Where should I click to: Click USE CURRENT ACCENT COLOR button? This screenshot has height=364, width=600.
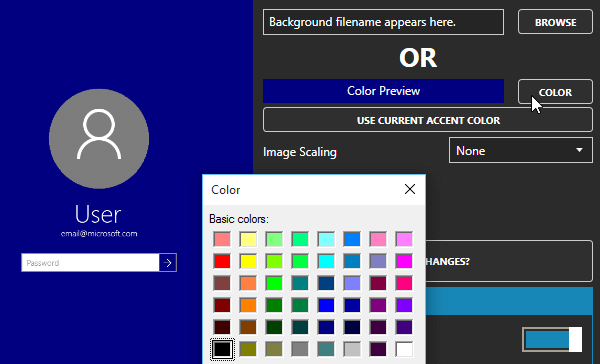point(428,120)
